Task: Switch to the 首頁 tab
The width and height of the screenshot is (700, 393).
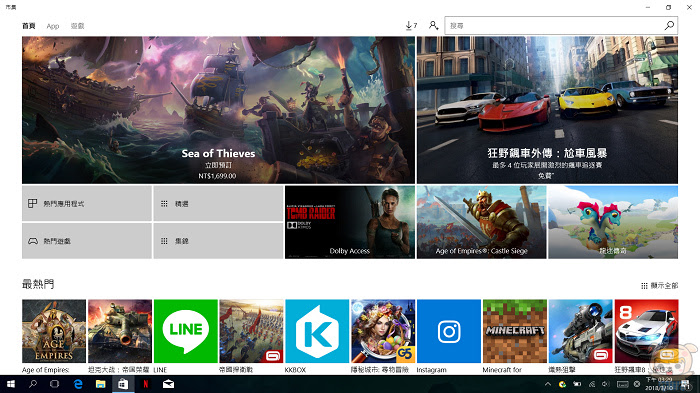Action: pyautogui.click(x=29, y=26)
